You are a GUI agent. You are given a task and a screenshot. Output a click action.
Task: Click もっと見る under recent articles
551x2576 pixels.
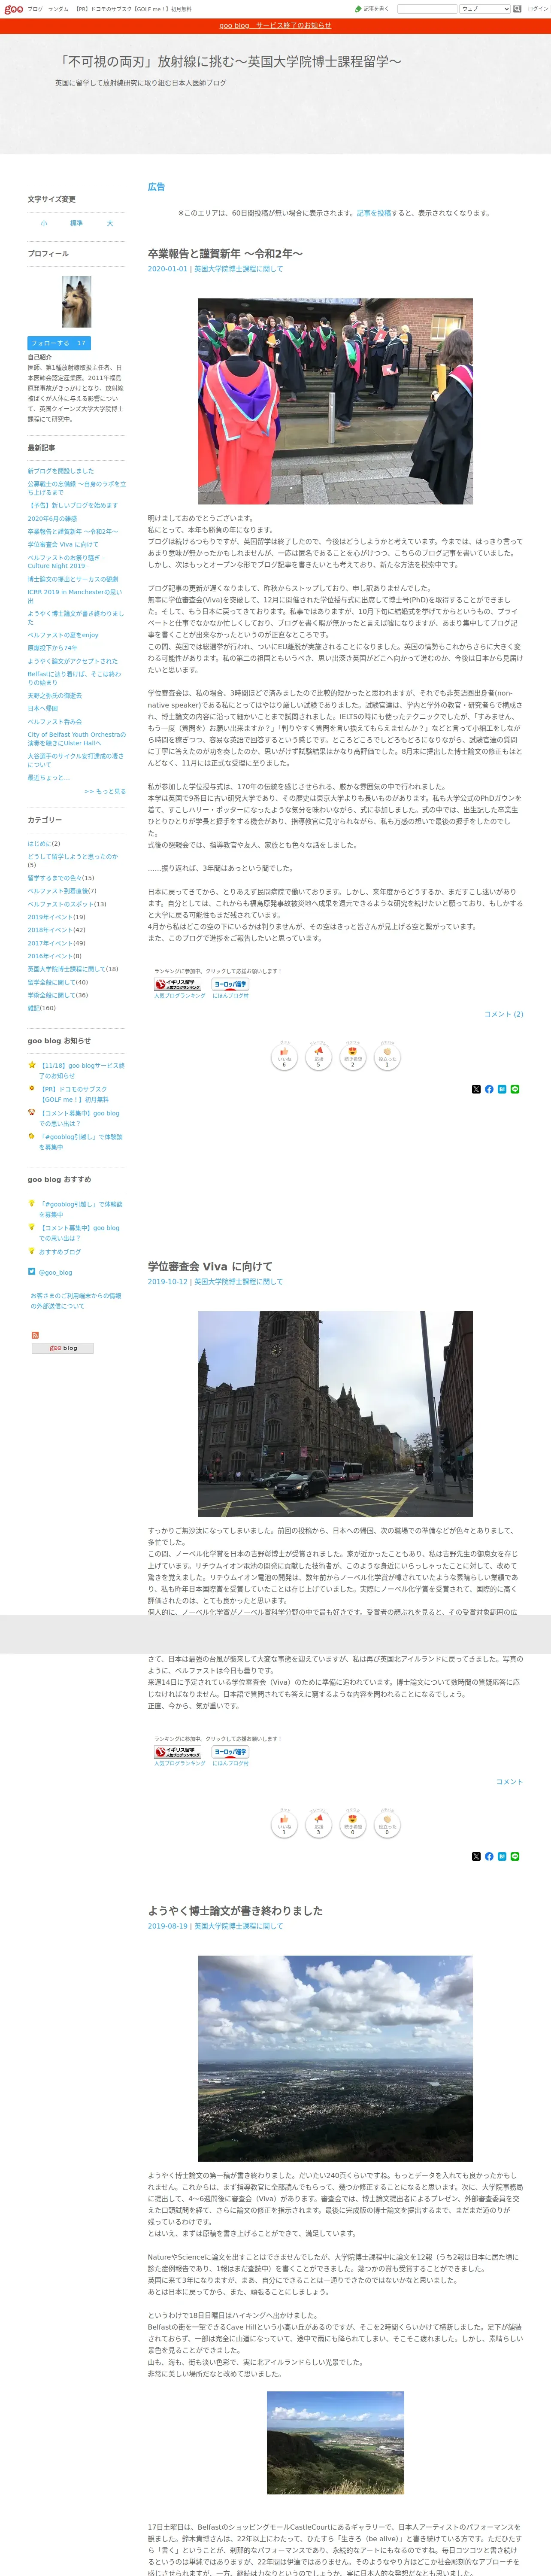(x=105, y=791)
